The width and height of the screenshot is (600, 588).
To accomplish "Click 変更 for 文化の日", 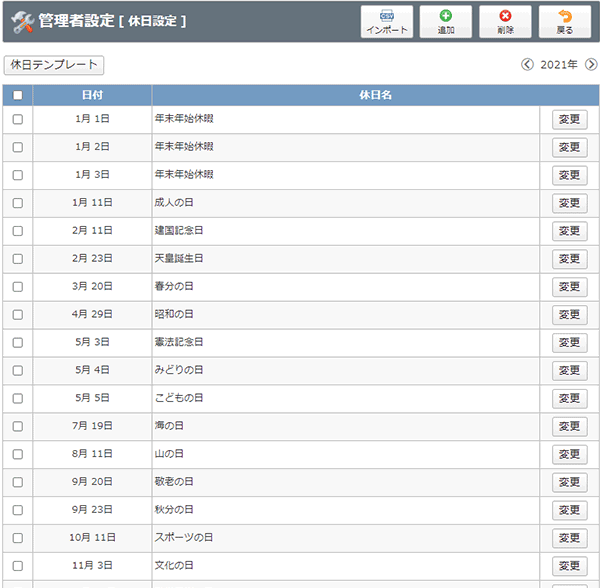I will [569, 566].
